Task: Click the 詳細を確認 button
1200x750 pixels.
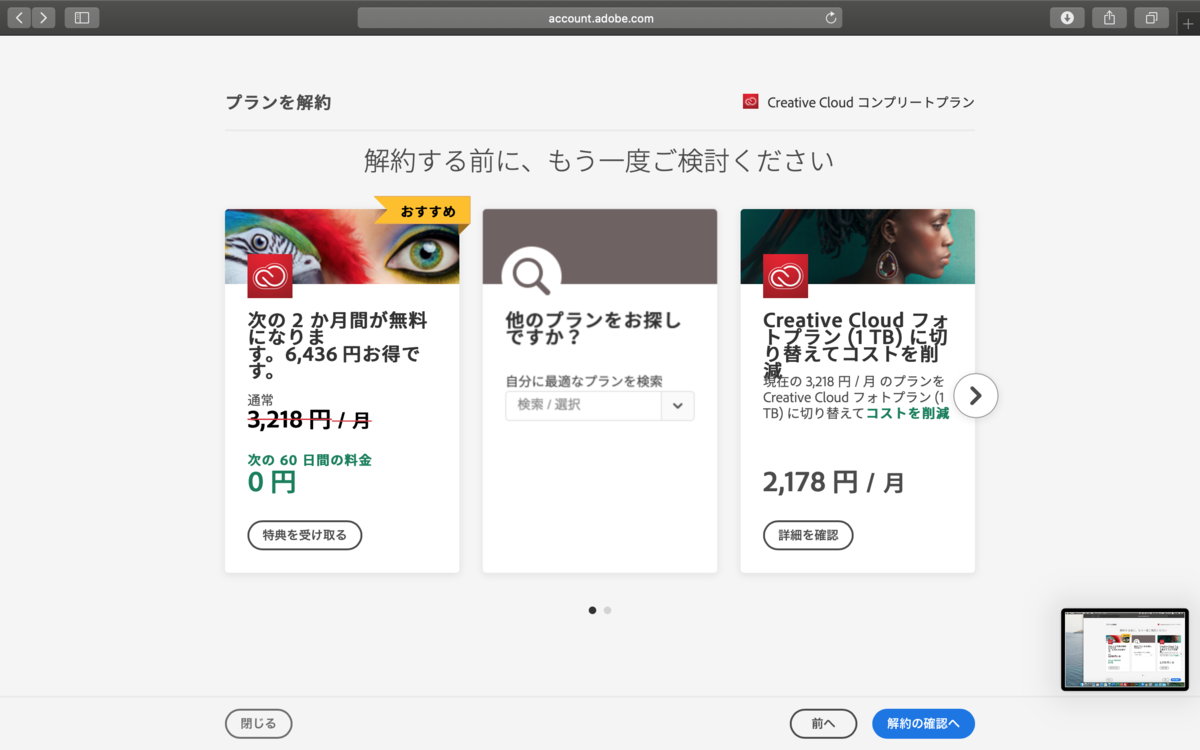Action: point(808,535)
